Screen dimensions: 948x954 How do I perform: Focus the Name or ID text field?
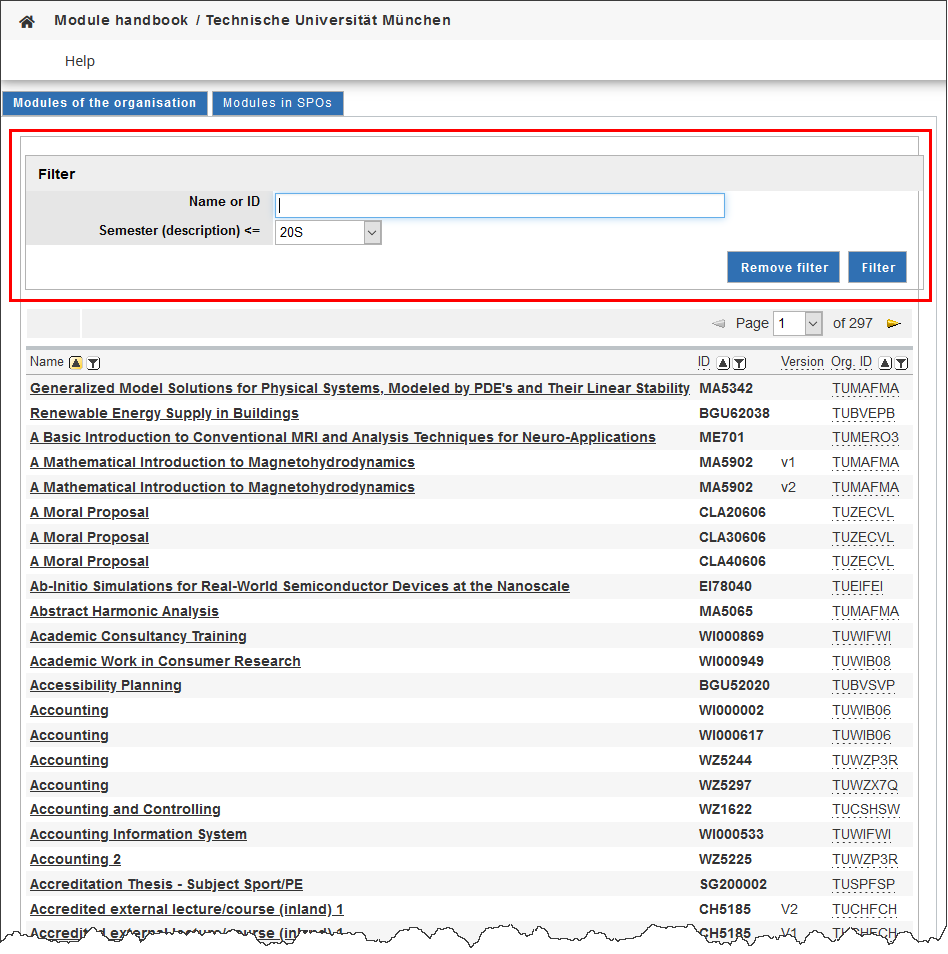[x=499, y=205]
